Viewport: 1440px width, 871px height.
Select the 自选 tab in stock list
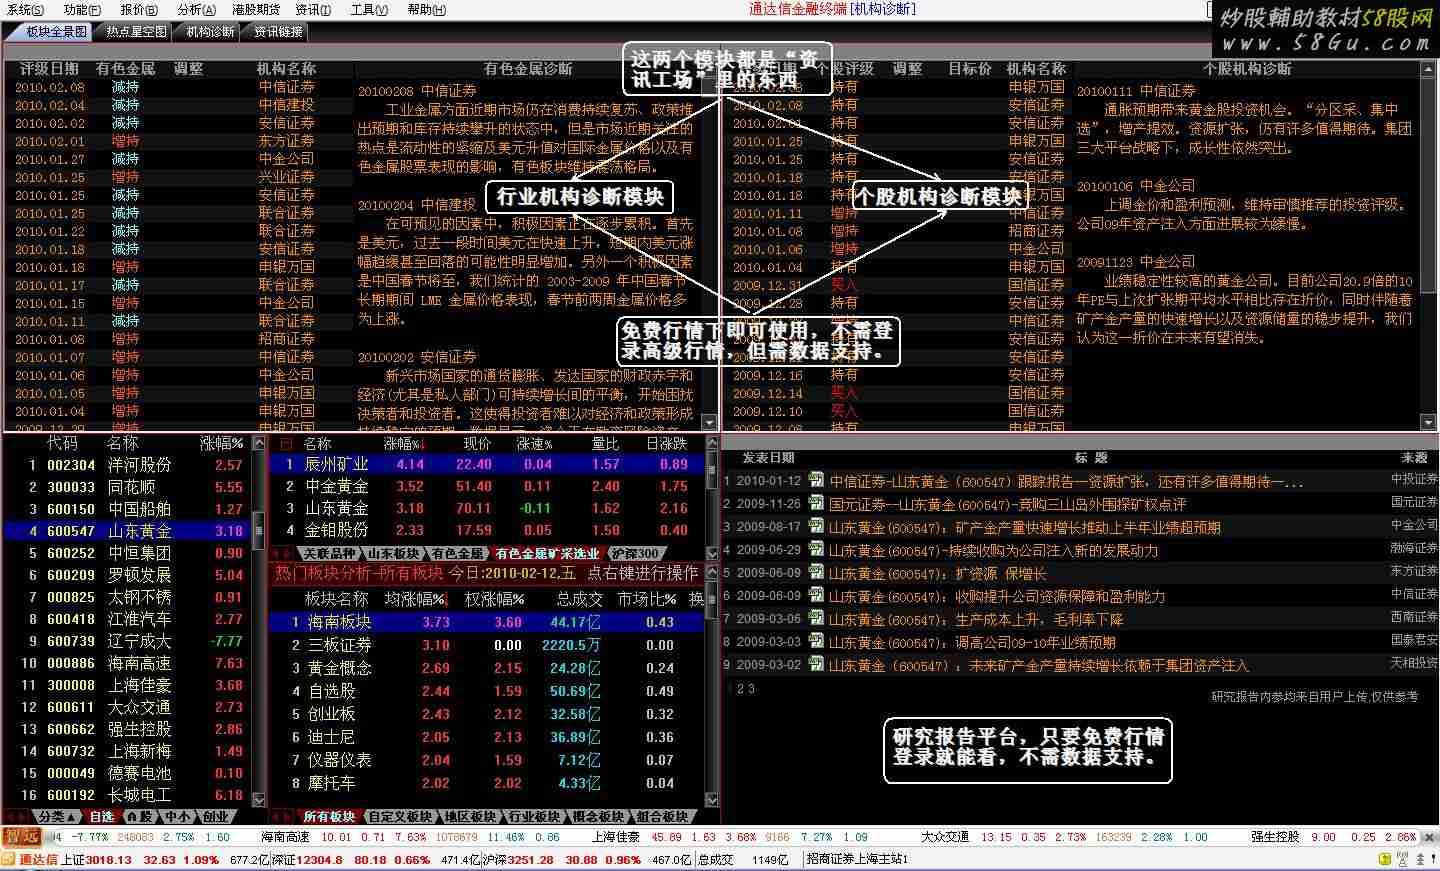point(101,817)
